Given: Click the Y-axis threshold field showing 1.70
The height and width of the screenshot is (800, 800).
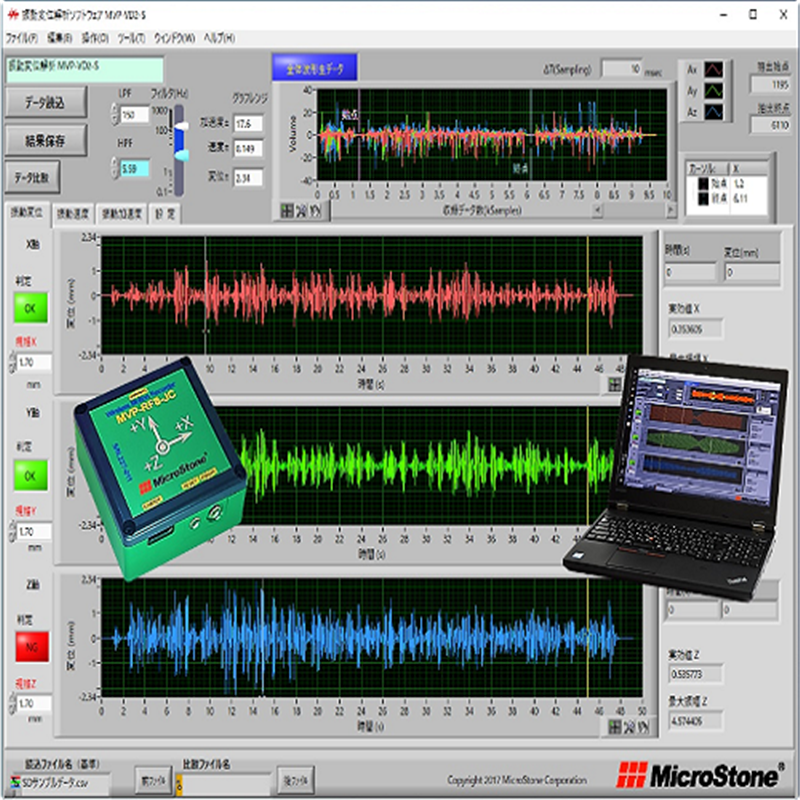Looking at the screenshot, I should click(x=34, y=531).
